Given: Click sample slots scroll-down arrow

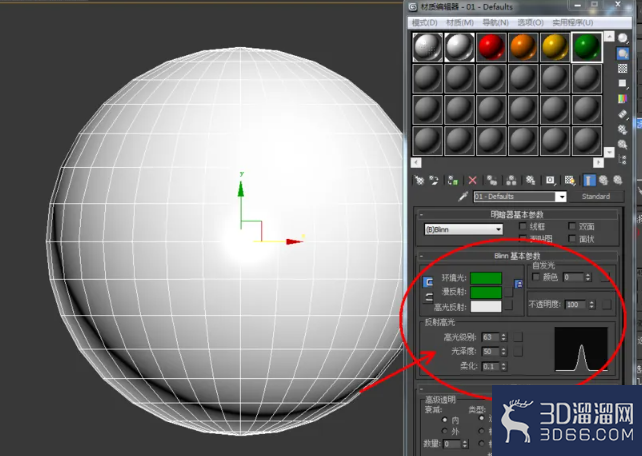Looking at the screenshot, I should pos(609,152).
